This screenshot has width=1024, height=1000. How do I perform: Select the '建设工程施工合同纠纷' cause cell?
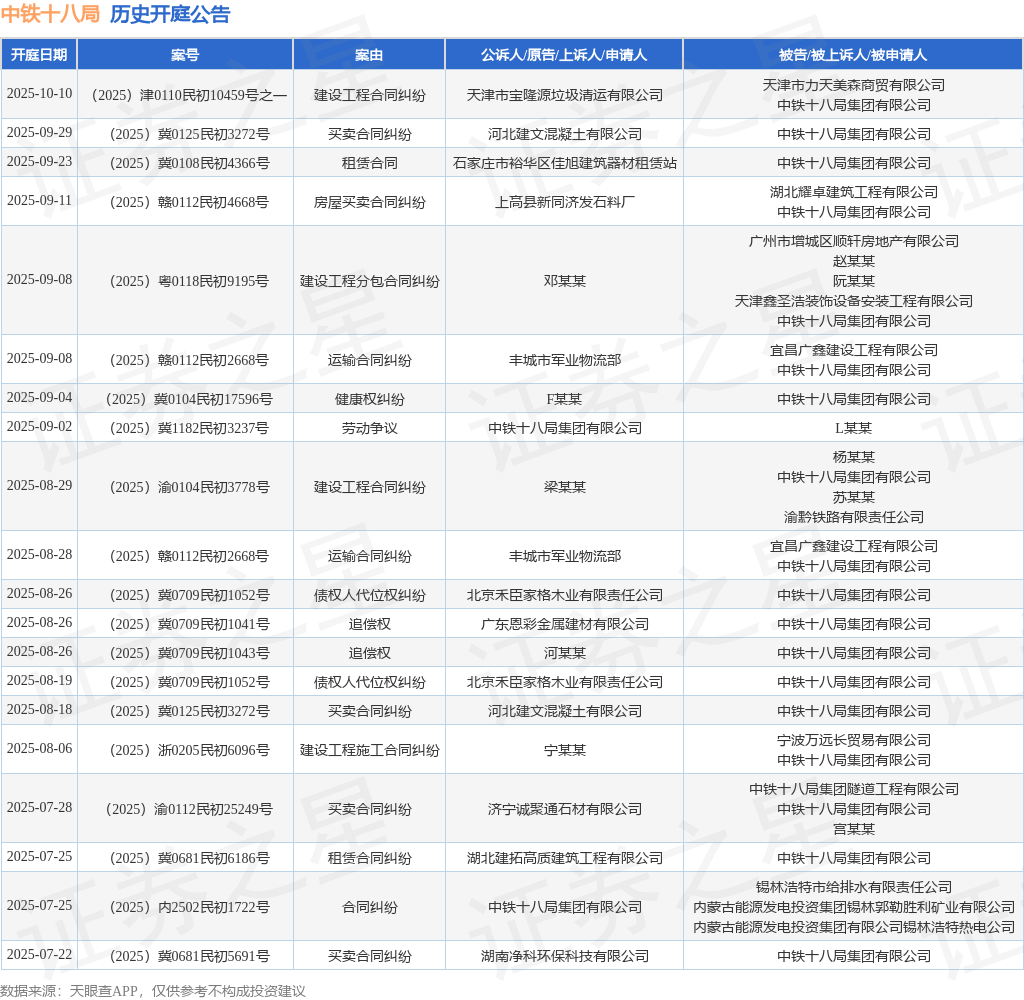[369, 750]
